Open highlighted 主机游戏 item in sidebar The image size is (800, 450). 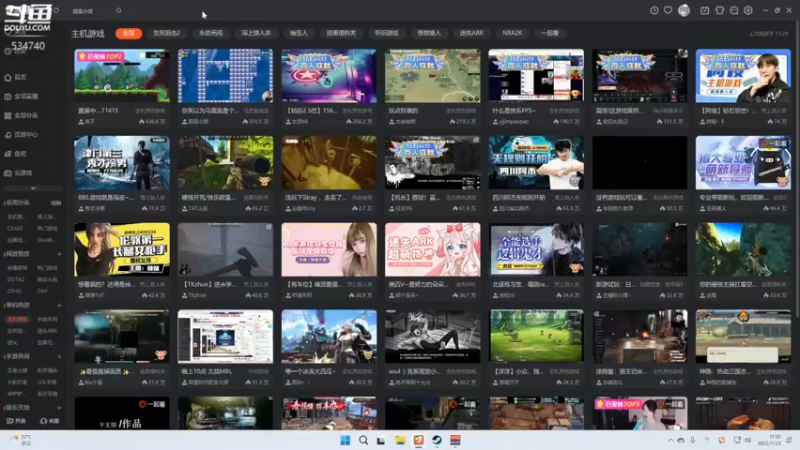coord(17,319)
